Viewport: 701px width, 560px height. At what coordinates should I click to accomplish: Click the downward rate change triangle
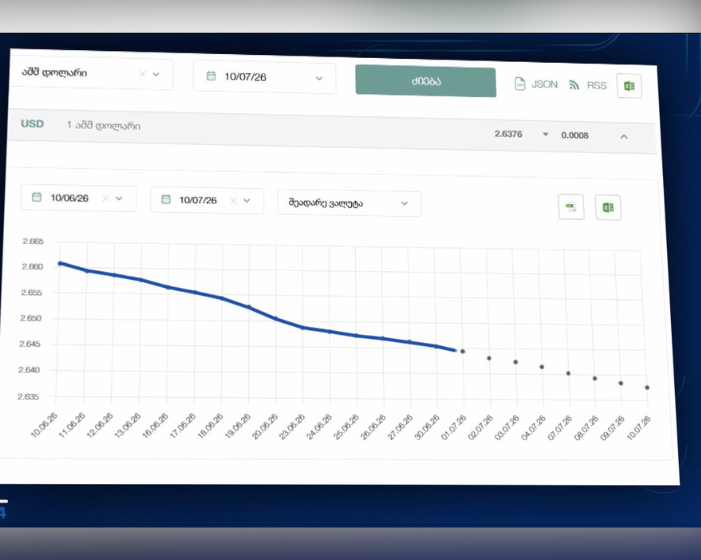pyautogui.click(x=545, y=134)
